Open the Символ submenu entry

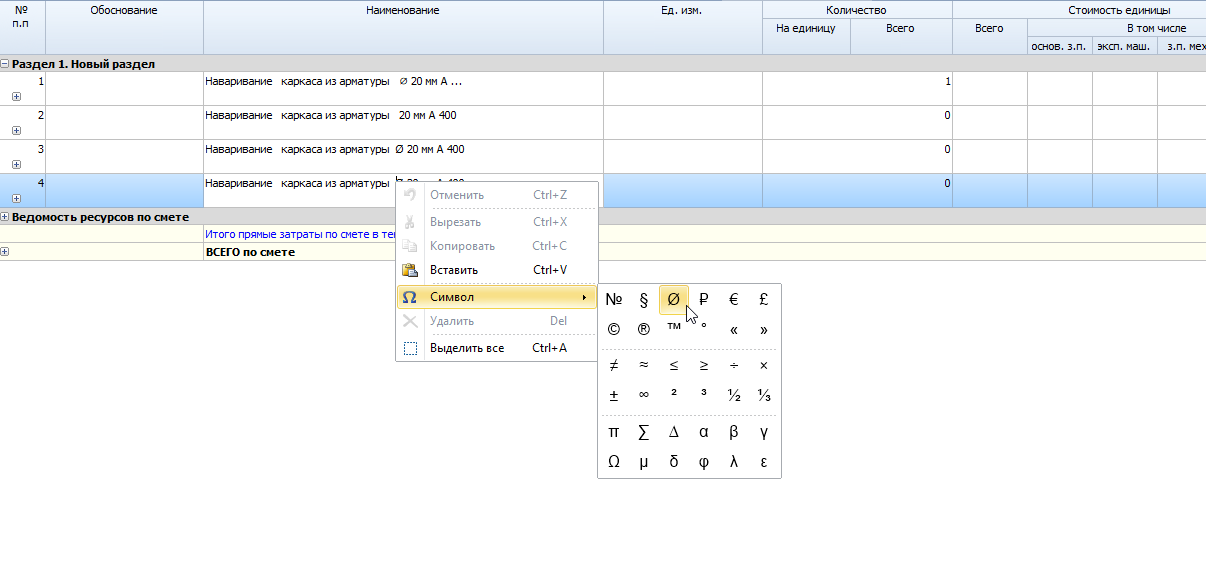click(497, 297)
